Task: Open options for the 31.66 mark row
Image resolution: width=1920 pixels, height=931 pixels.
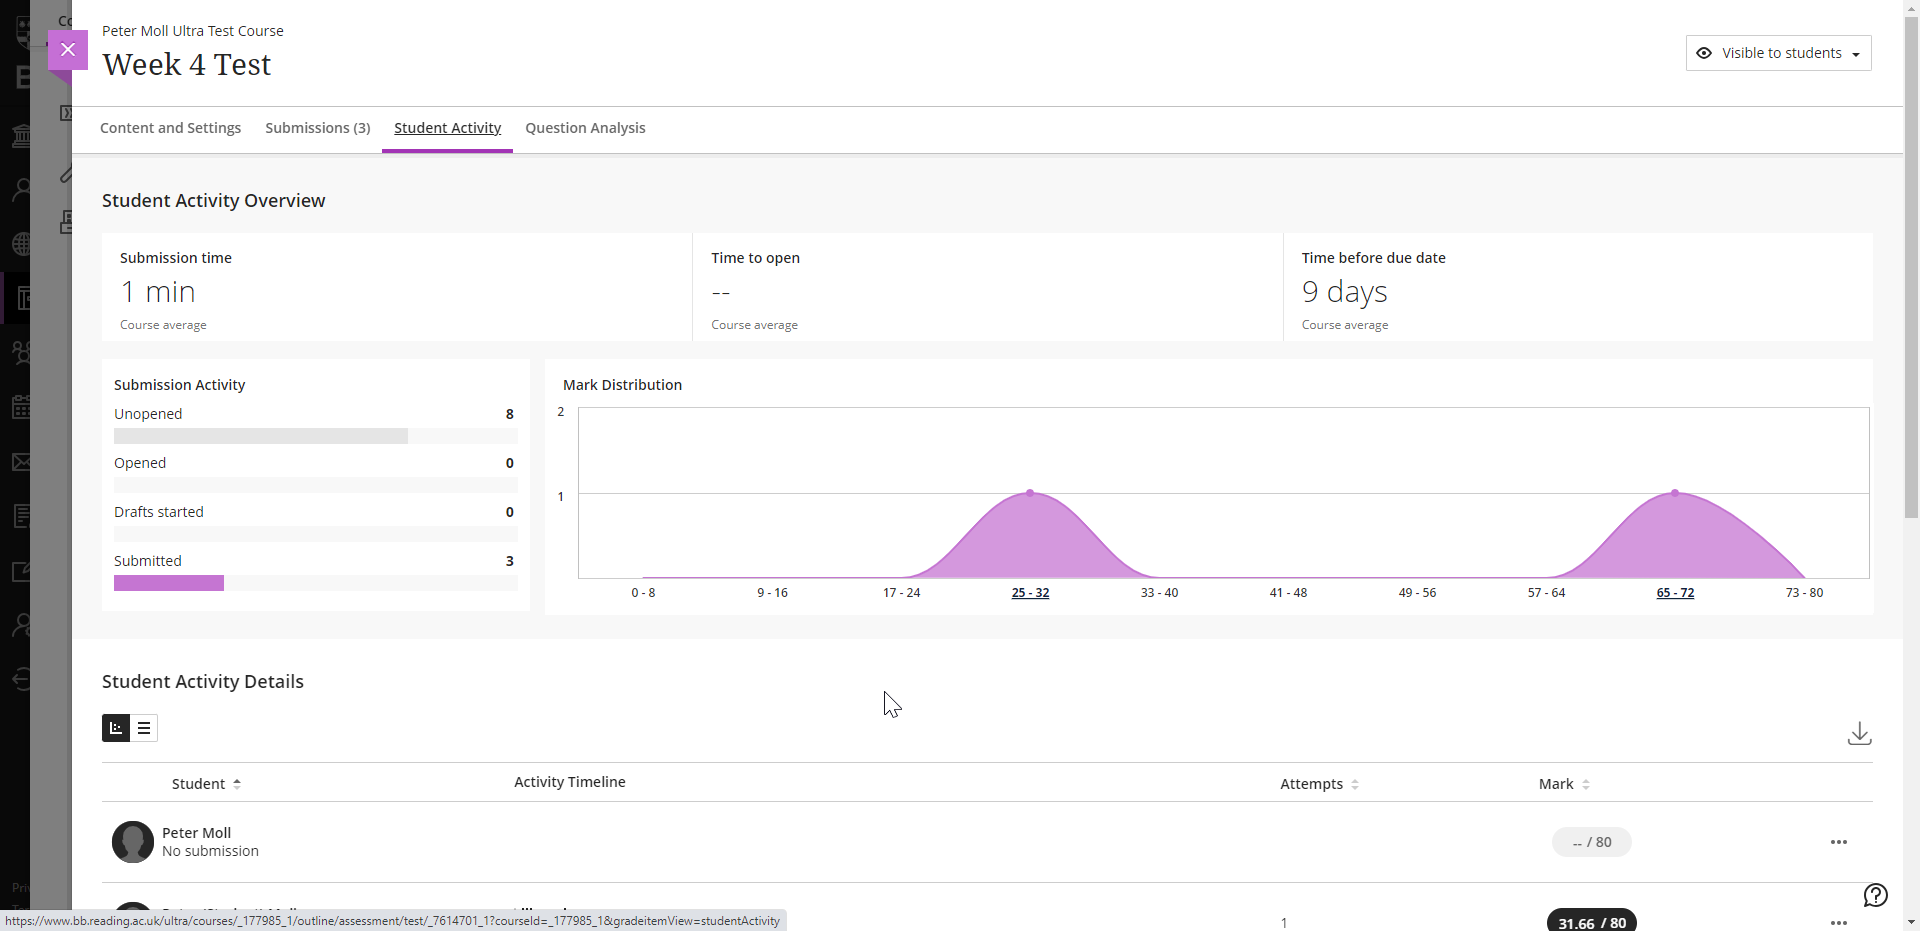Action: coord(1838,922)
